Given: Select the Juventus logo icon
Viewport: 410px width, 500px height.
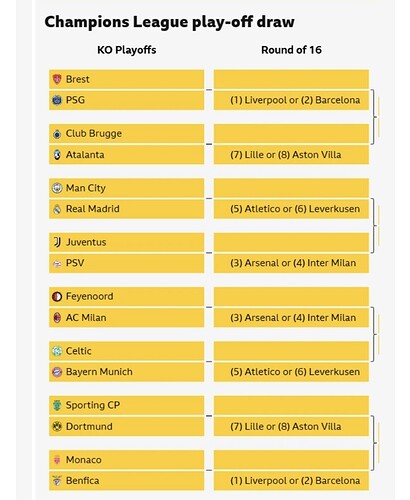Looking at the screenshot, I should point(57,242).
